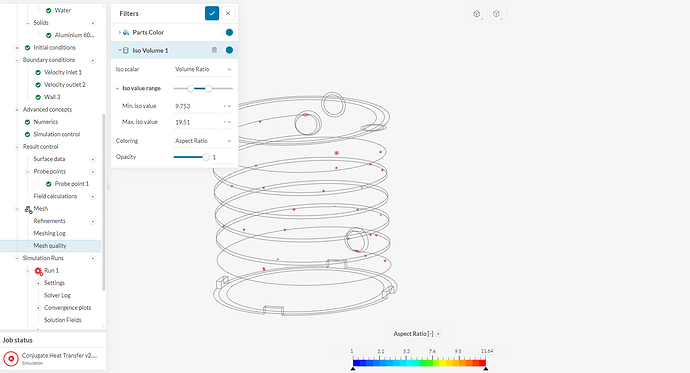Click Initial conditions green check icon
Viewport: 690px width, 373px height.
pos(27,48)
